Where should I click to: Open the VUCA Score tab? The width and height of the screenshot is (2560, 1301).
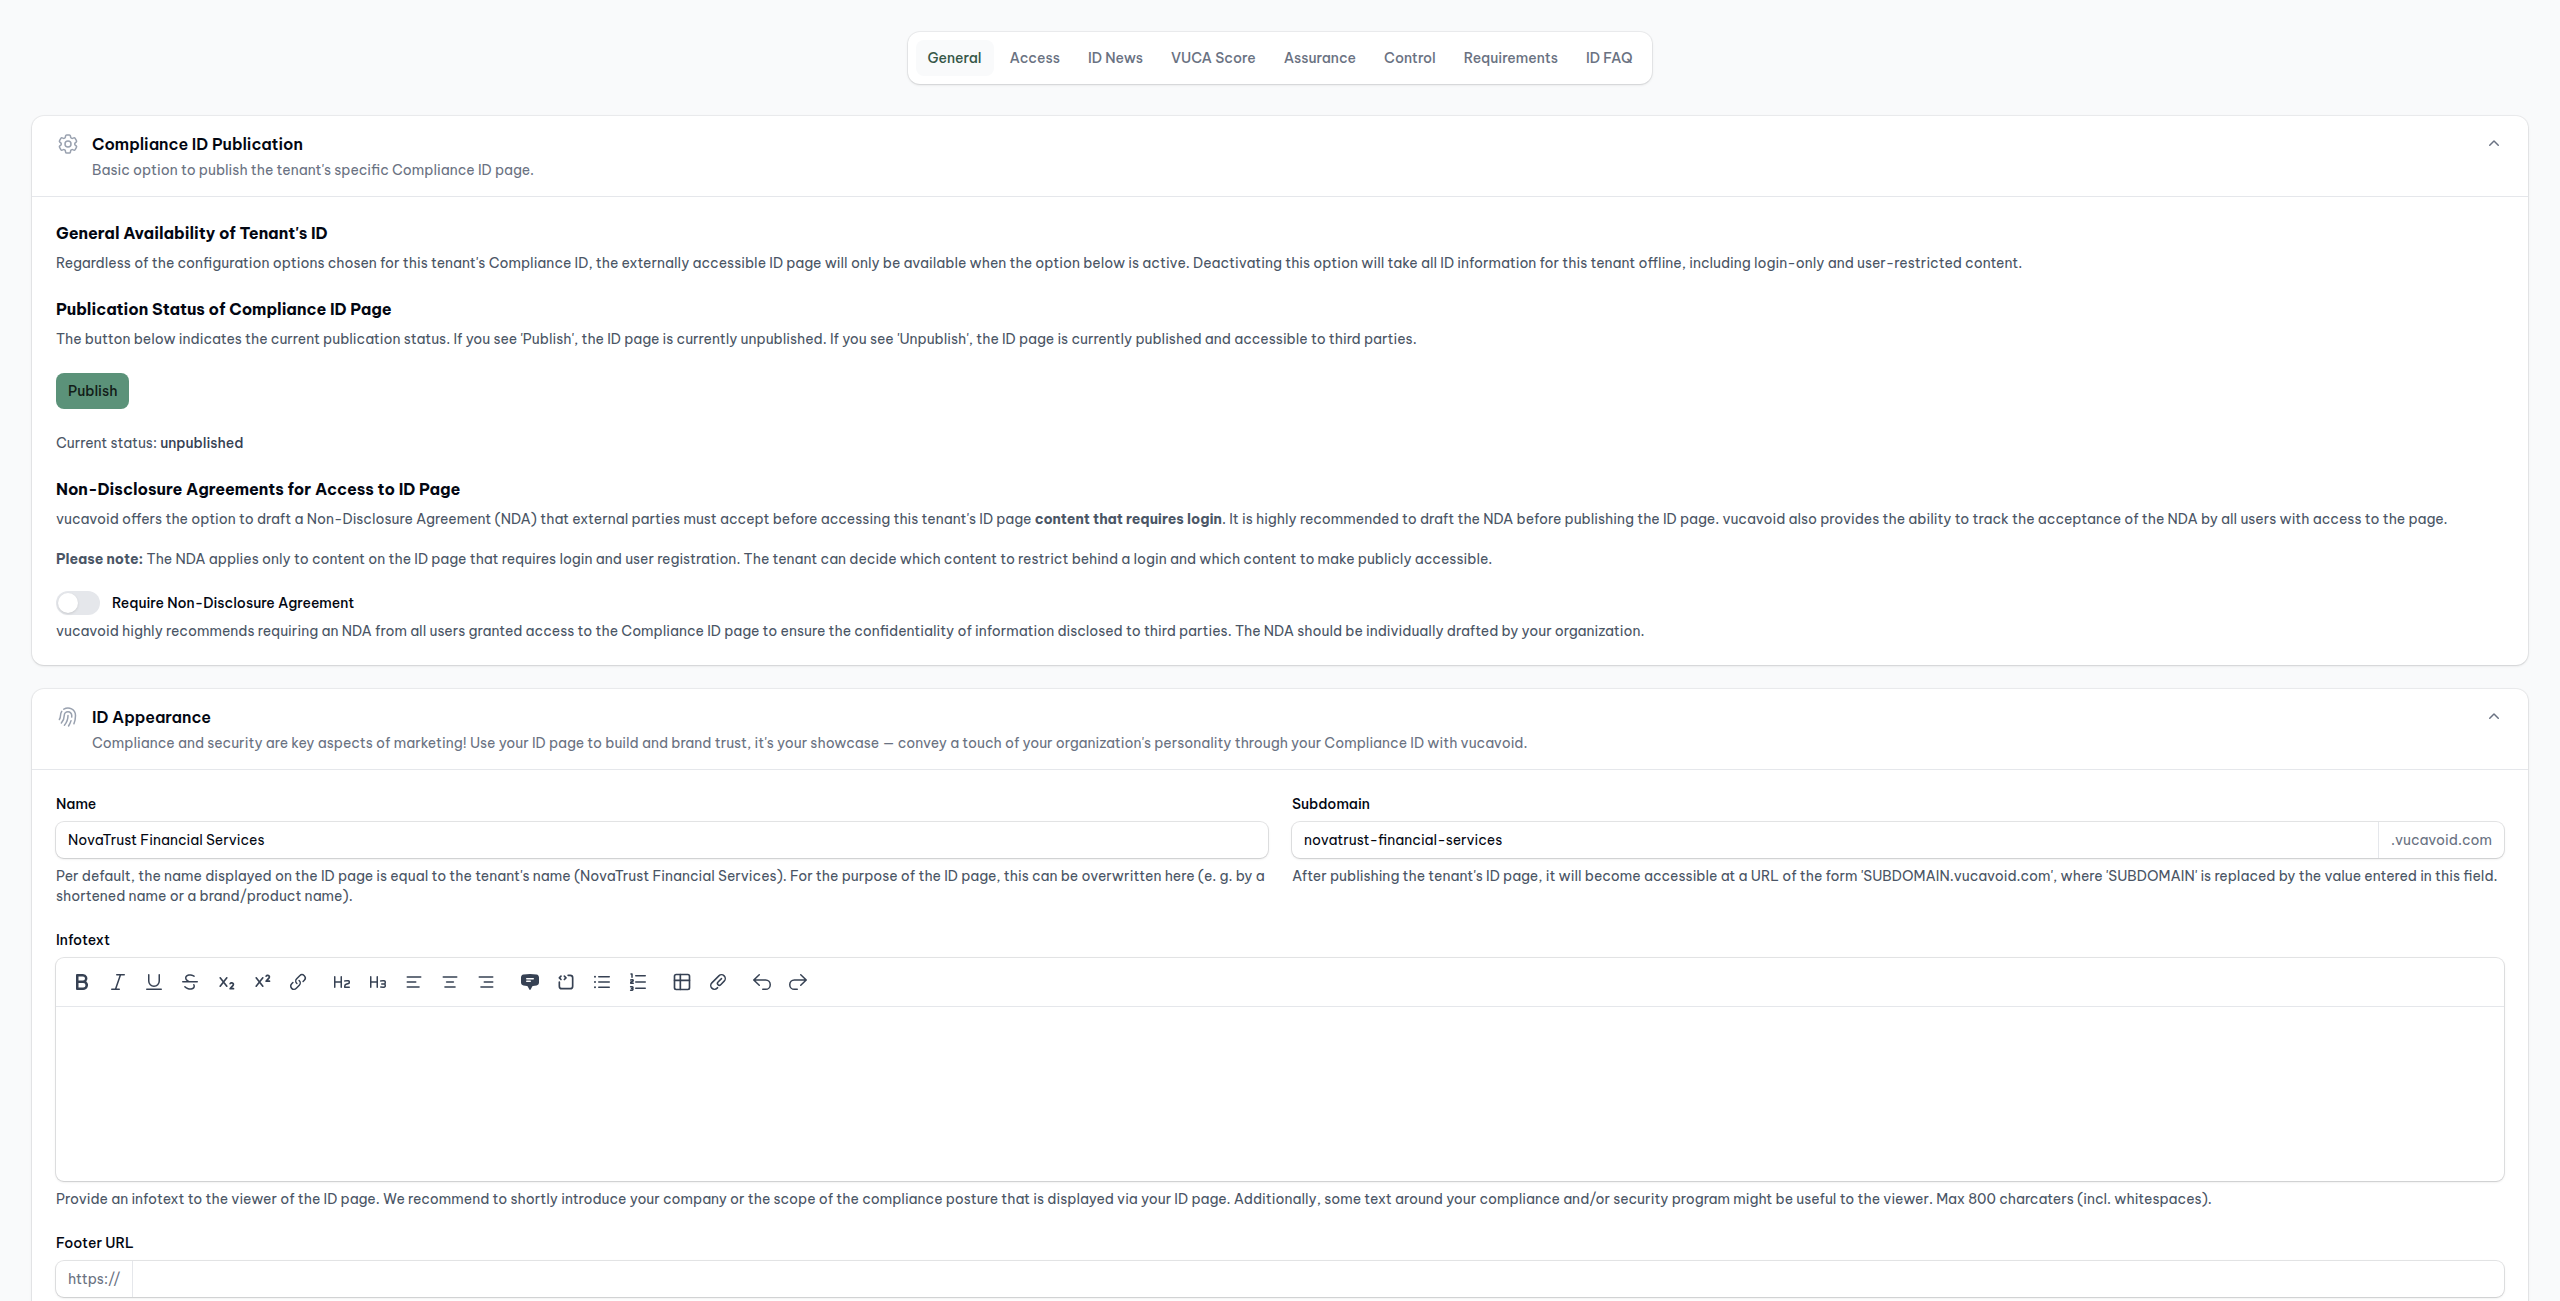point(1213,58)
